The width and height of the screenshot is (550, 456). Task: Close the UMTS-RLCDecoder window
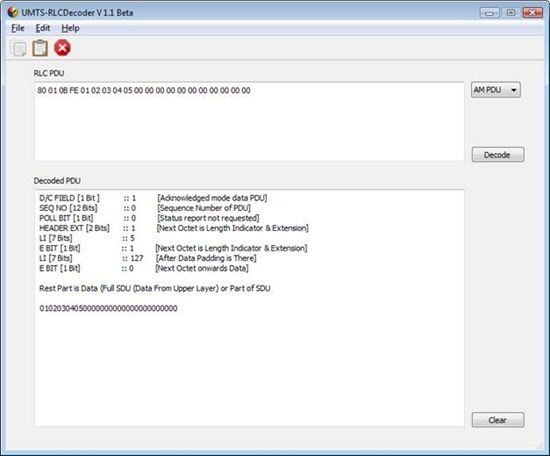click(532, 13)
